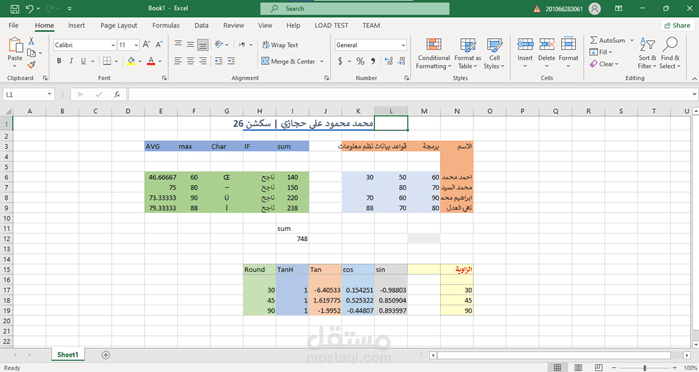The width and height of the screenshot is (699, 372).
Task: Click the Save icon in the title bar
Action: coord(15,8)
